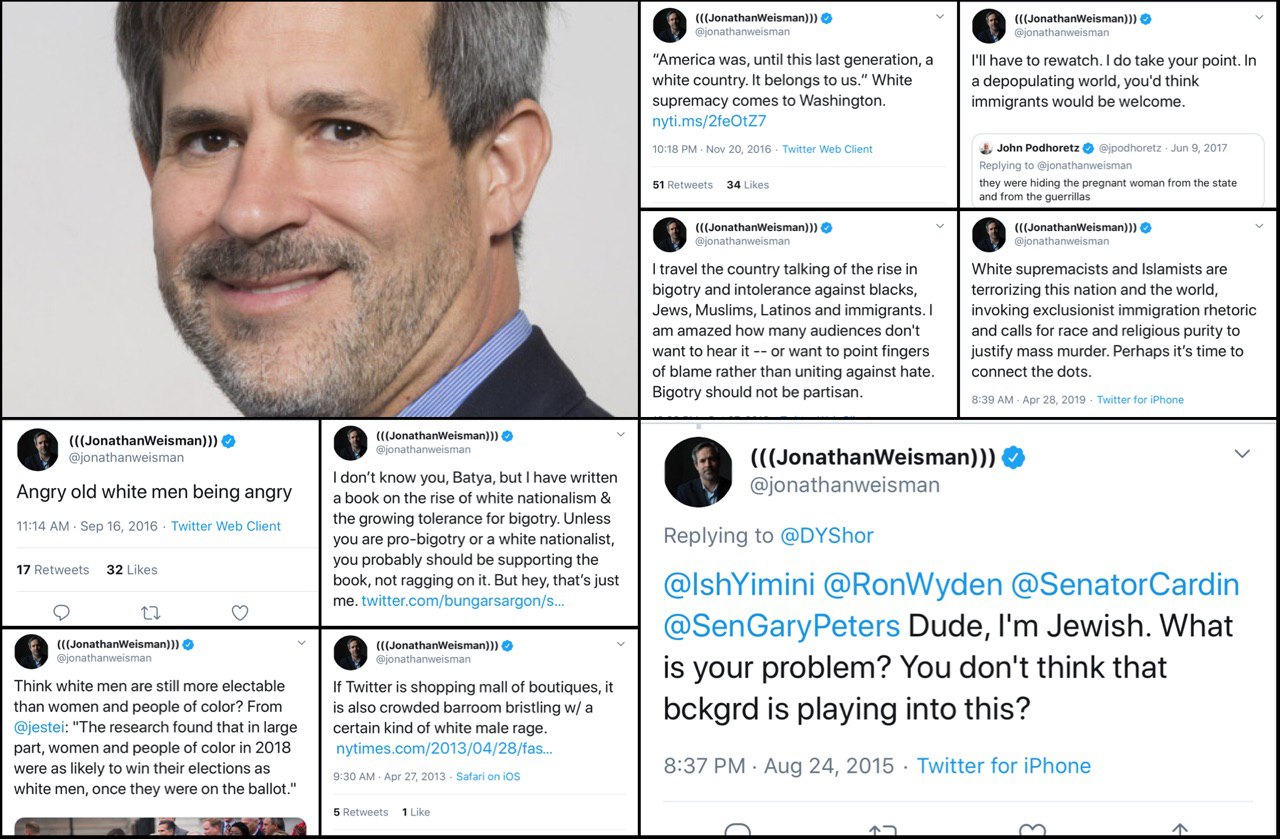The width and height of the screenshot is (1280, 839).
Task: Expand chevron menu on 'Dude, I'm Jewish' tweet
Action: (x=1242, y=454)
